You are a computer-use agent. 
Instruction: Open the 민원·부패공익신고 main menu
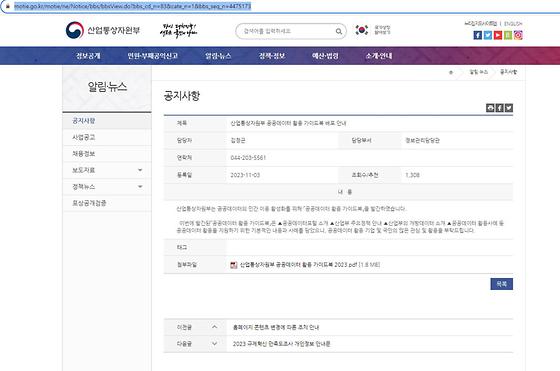(x=152, y=56)
